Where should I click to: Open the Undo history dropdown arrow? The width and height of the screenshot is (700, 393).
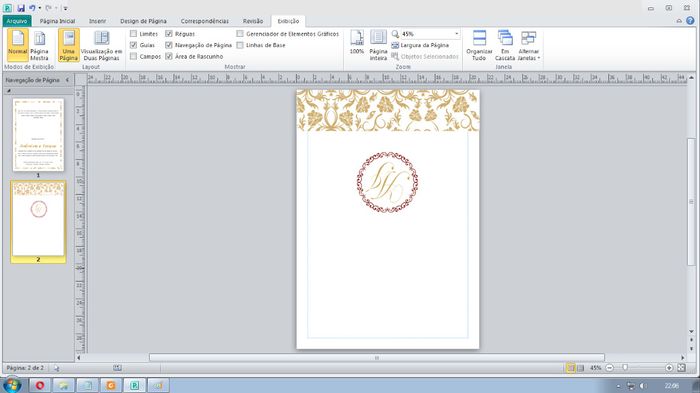pos(40,8)
